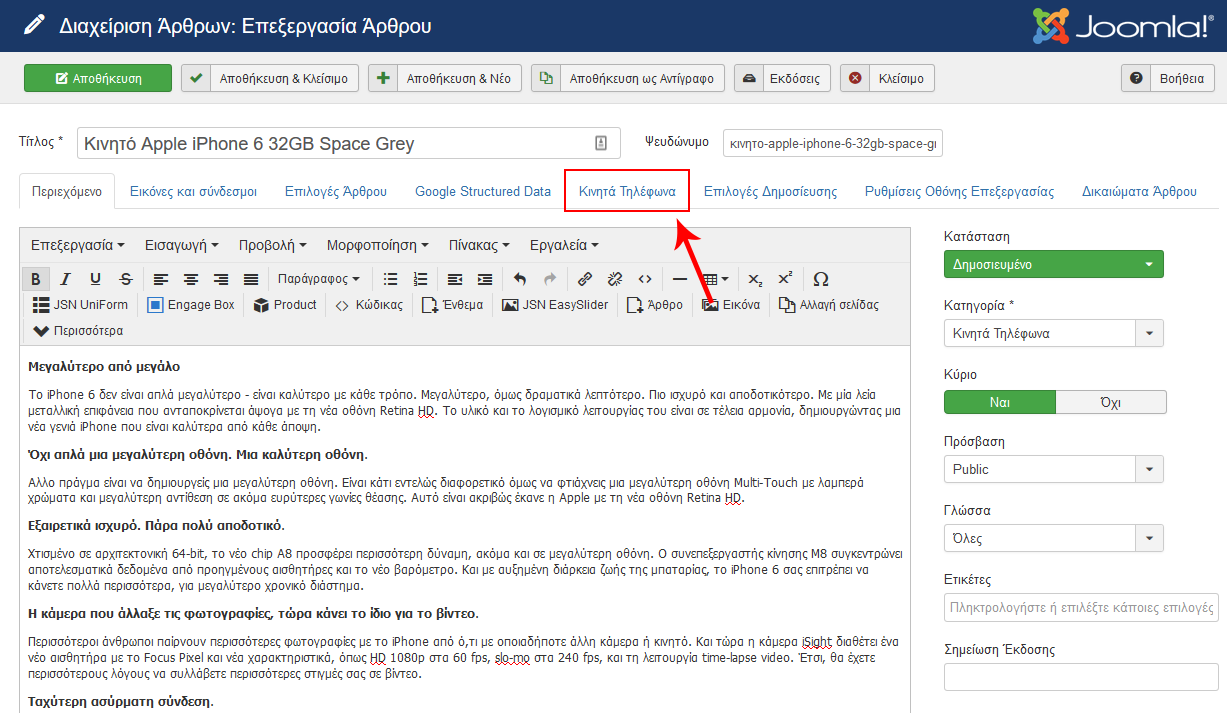1227x713 pixels.
Task: Open the Google Structured Data tab
Action: (x=483, y=192)
